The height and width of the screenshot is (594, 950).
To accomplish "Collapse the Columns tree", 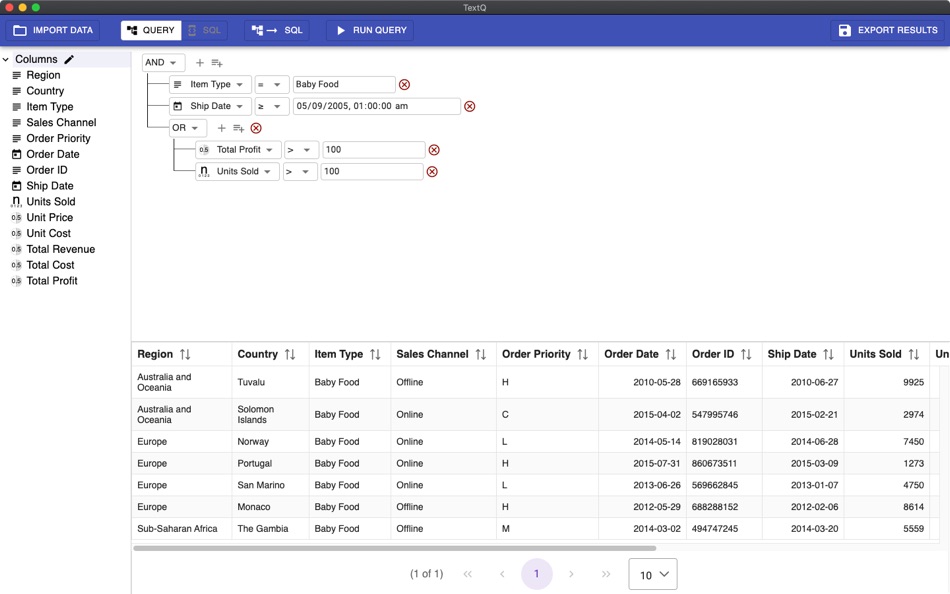I will 6,59.
